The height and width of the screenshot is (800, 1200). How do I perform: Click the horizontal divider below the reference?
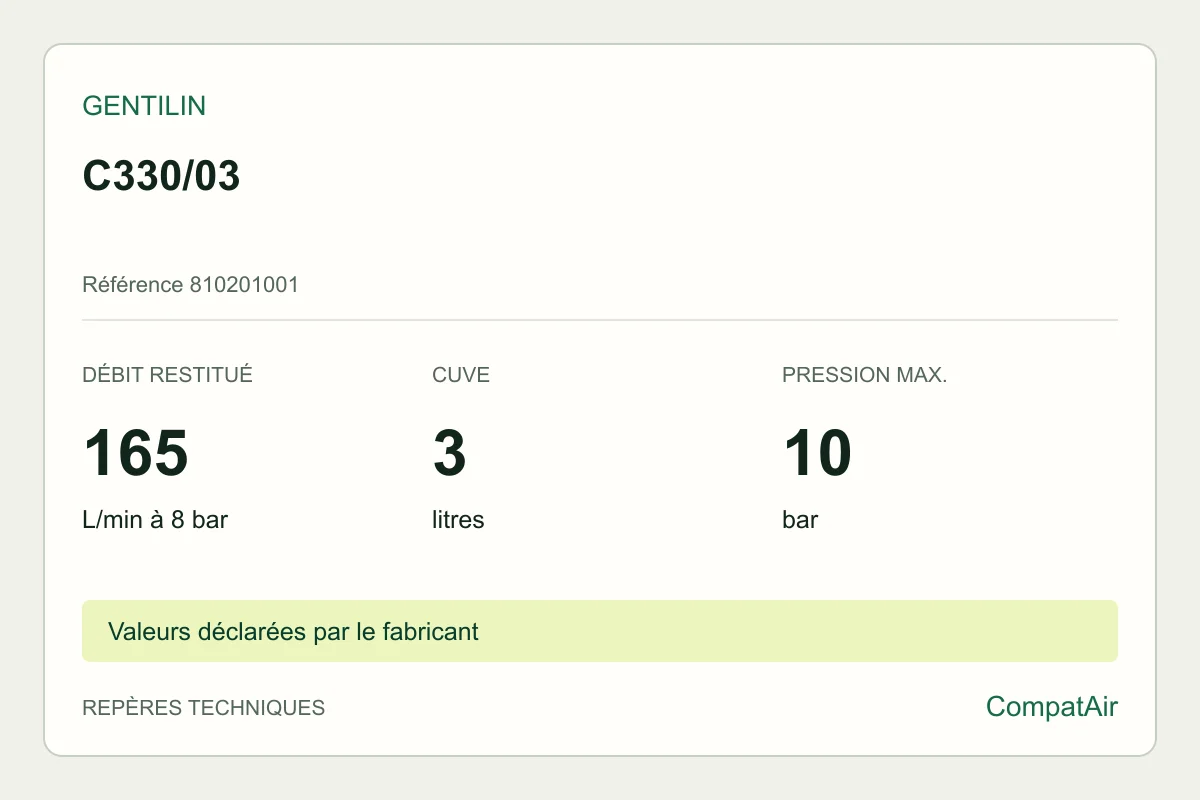click(600, 320)
